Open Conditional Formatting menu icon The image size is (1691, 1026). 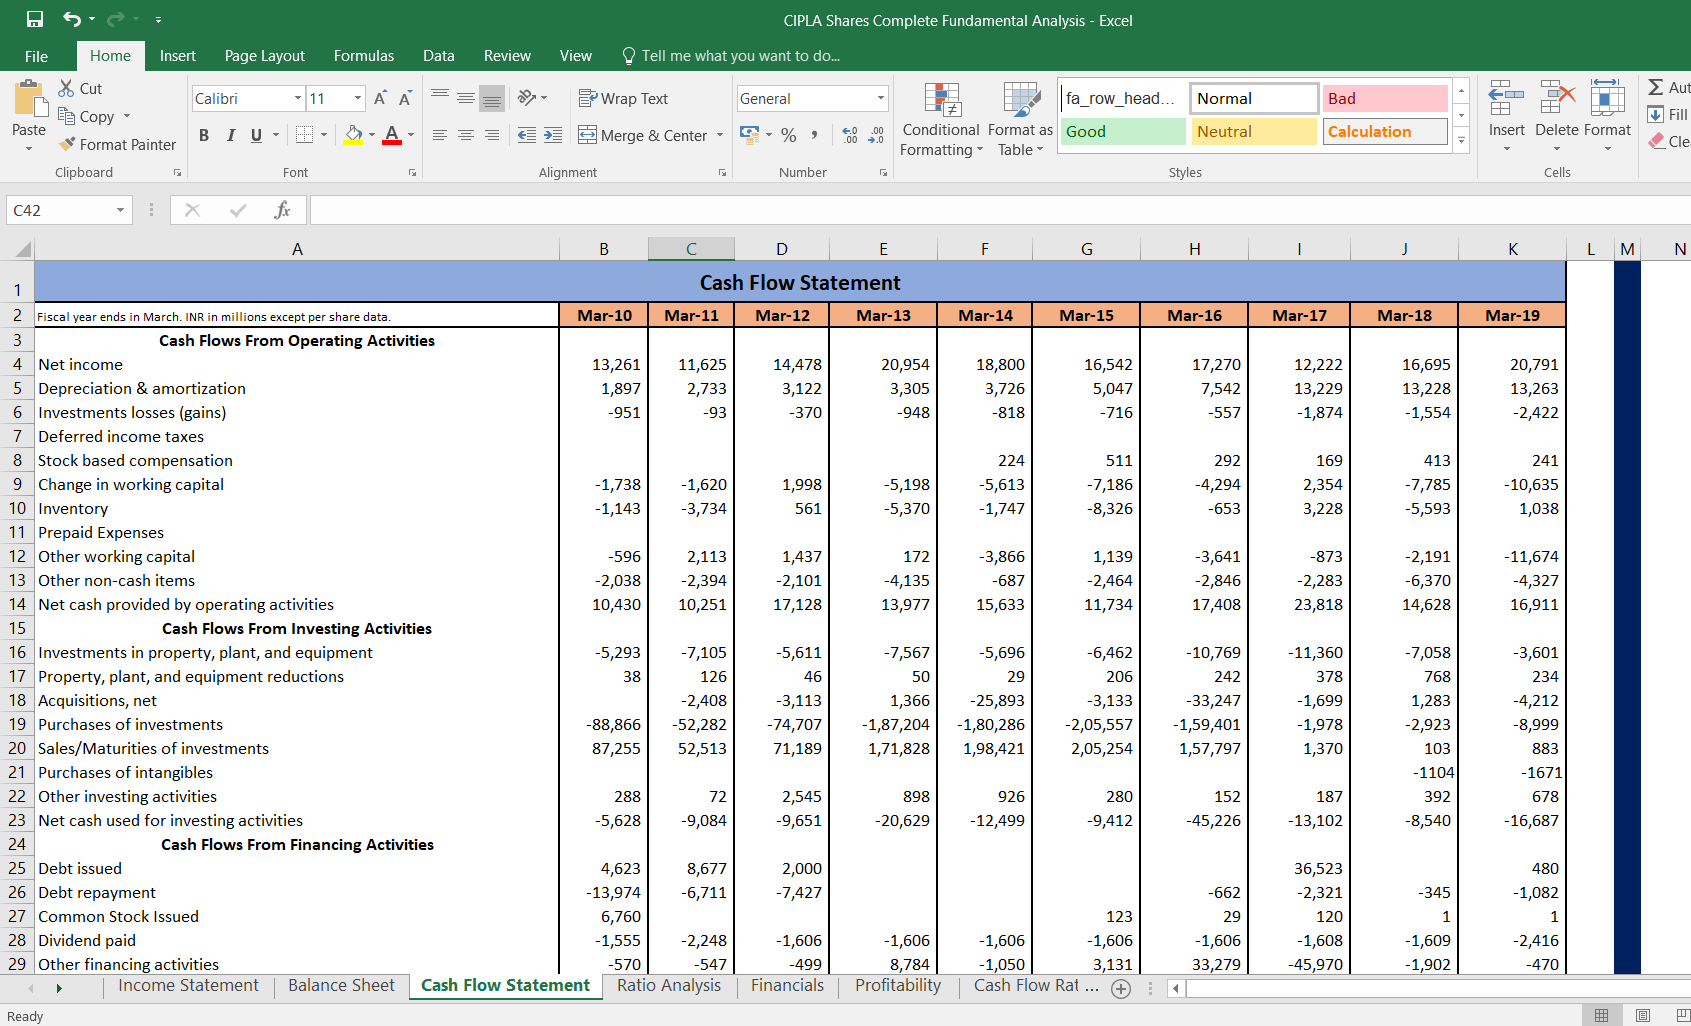click(x=942, y=100)
